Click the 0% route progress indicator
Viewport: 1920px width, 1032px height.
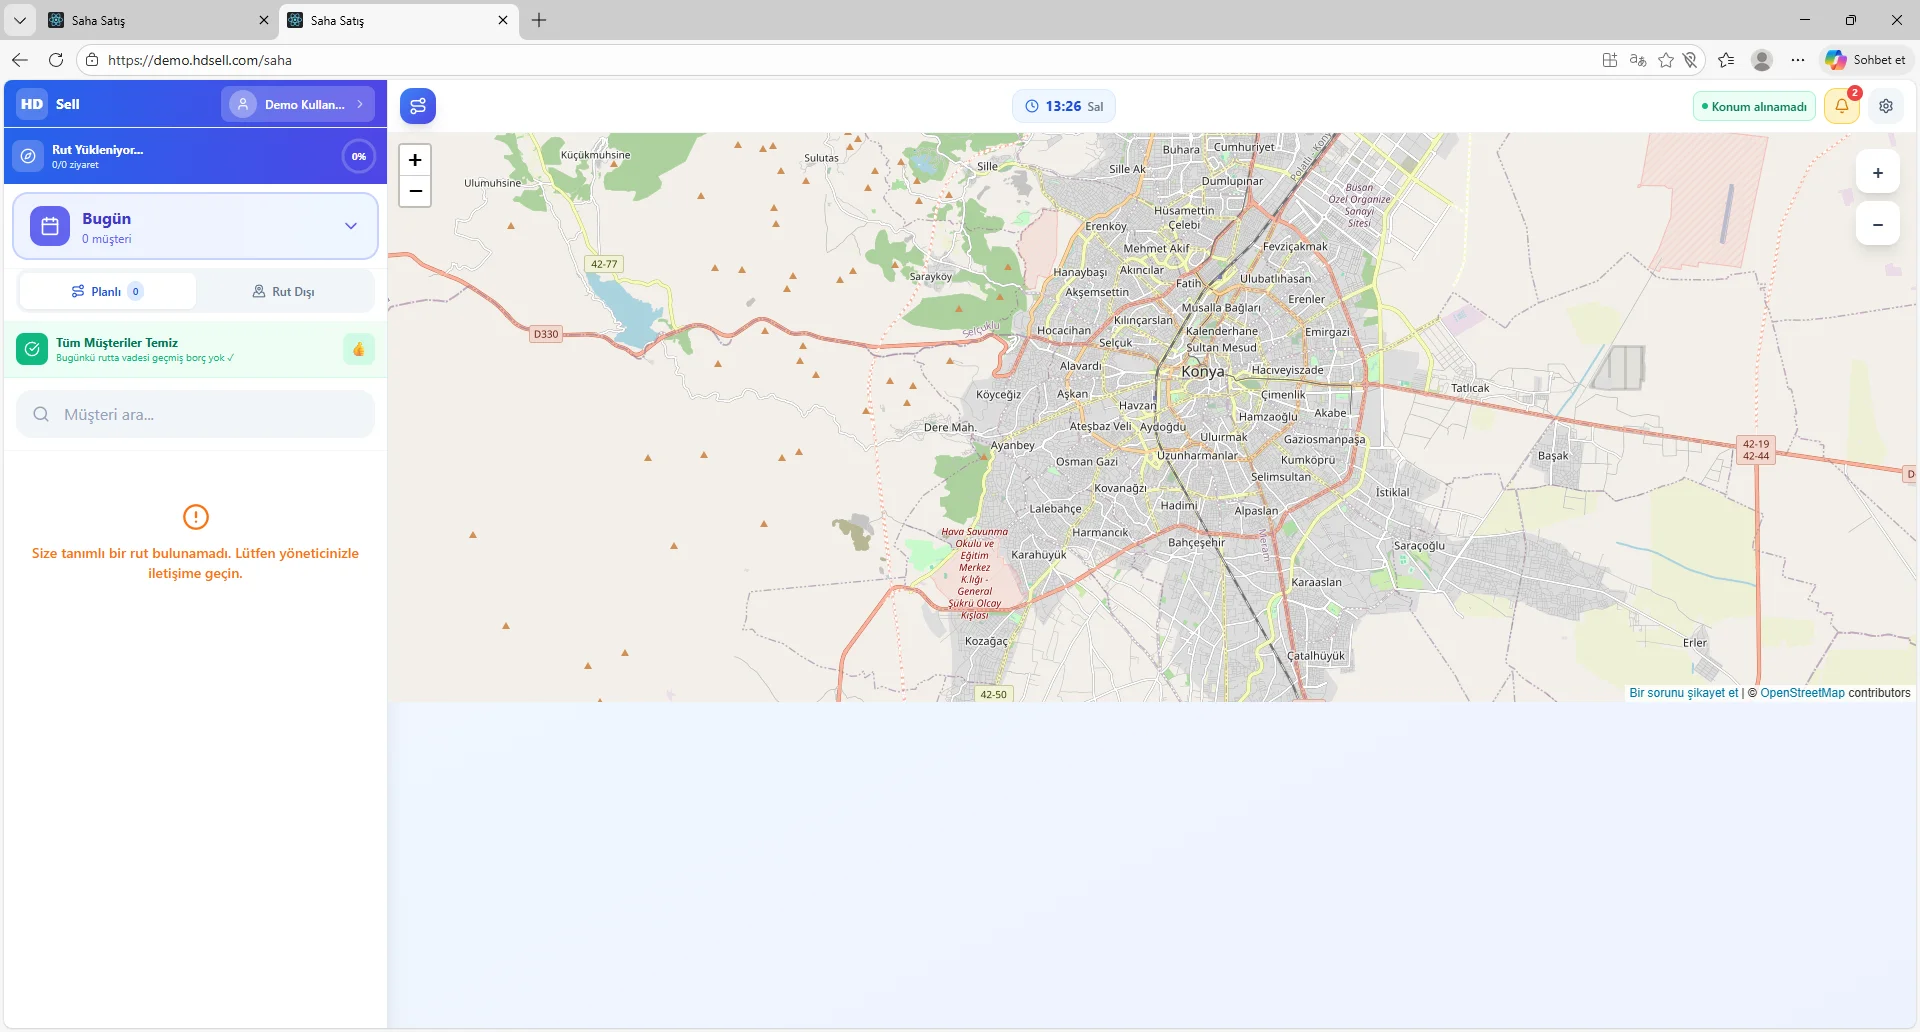358,156
